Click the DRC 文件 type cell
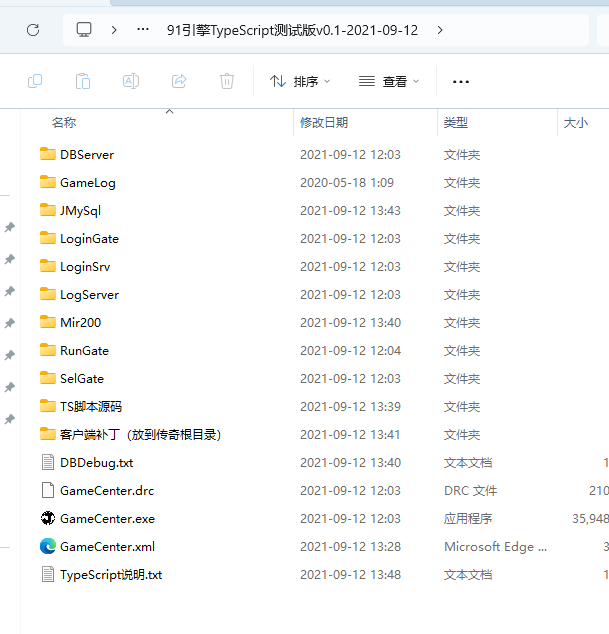609x634 pixels. pyautogui.click(x=470, y=490)
